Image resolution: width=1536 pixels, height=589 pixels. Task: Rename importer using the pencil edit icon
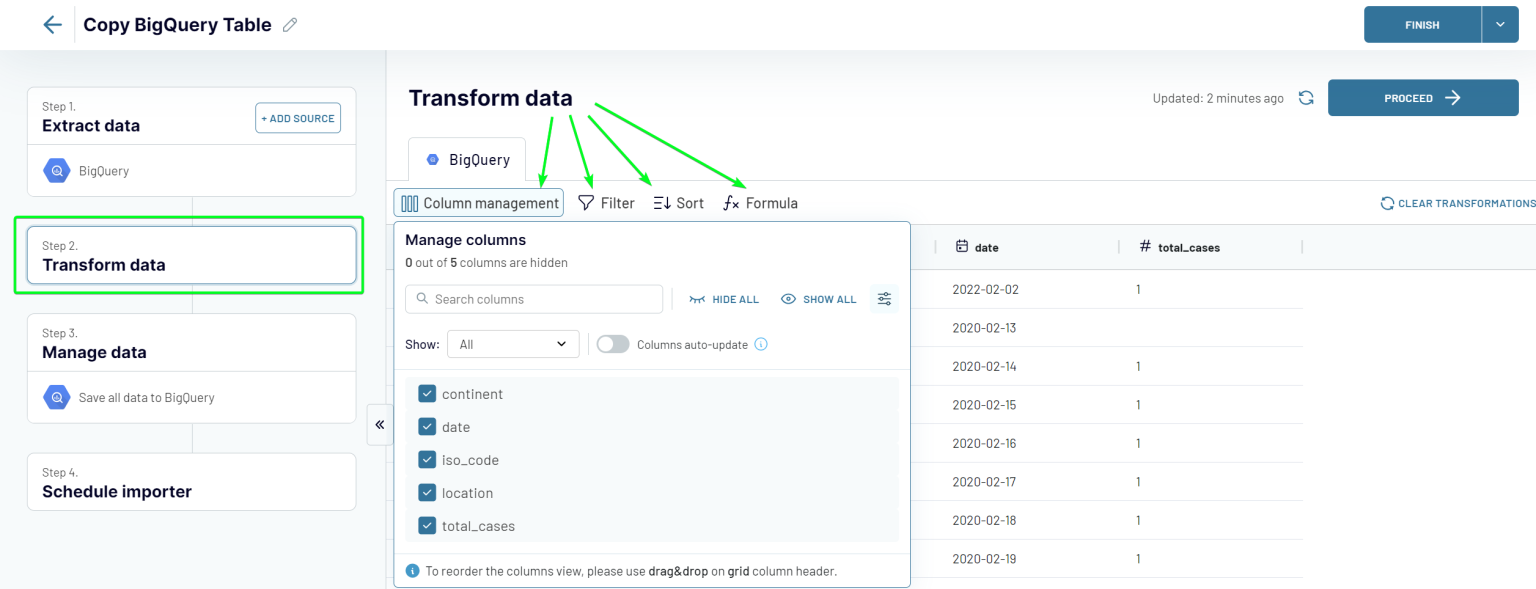(x=290, y=24)
